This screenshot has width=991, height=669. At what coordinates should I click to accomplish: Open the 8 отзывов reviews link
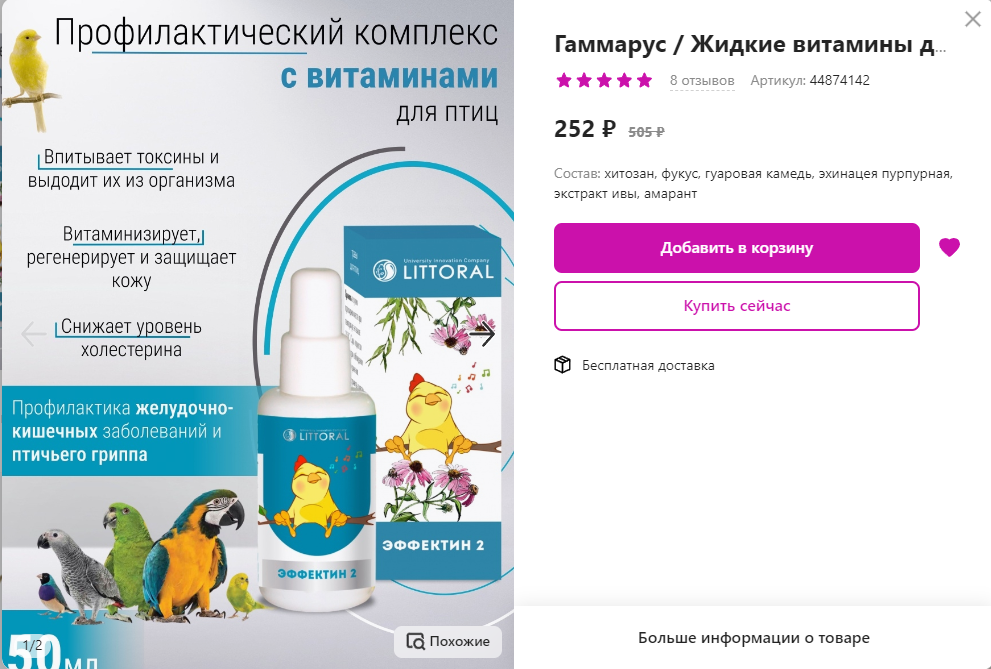click(x=702, y=81)
